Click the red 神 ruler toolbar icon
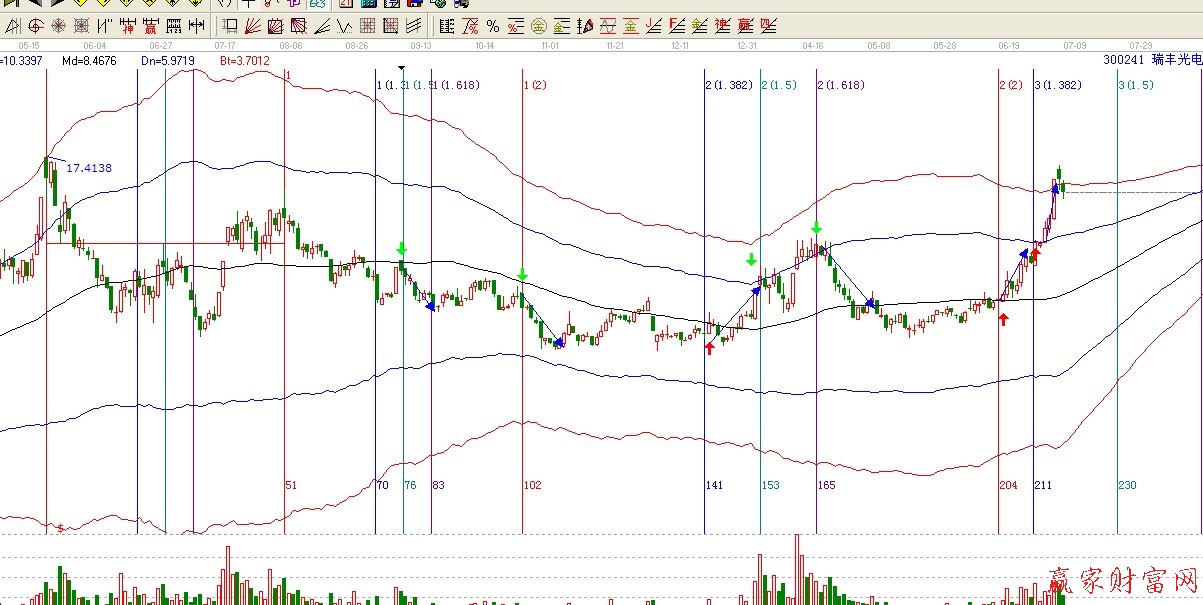This screenshot has height=605, width=1203. click(128, 26)
